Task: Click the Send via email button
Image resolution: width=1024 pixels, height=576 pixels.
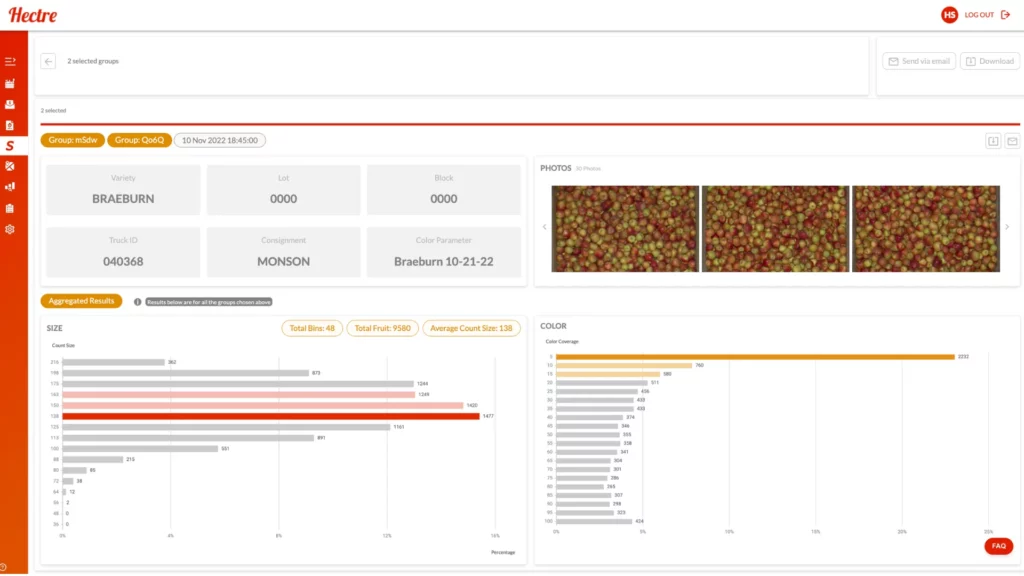Action: point(918,61)
